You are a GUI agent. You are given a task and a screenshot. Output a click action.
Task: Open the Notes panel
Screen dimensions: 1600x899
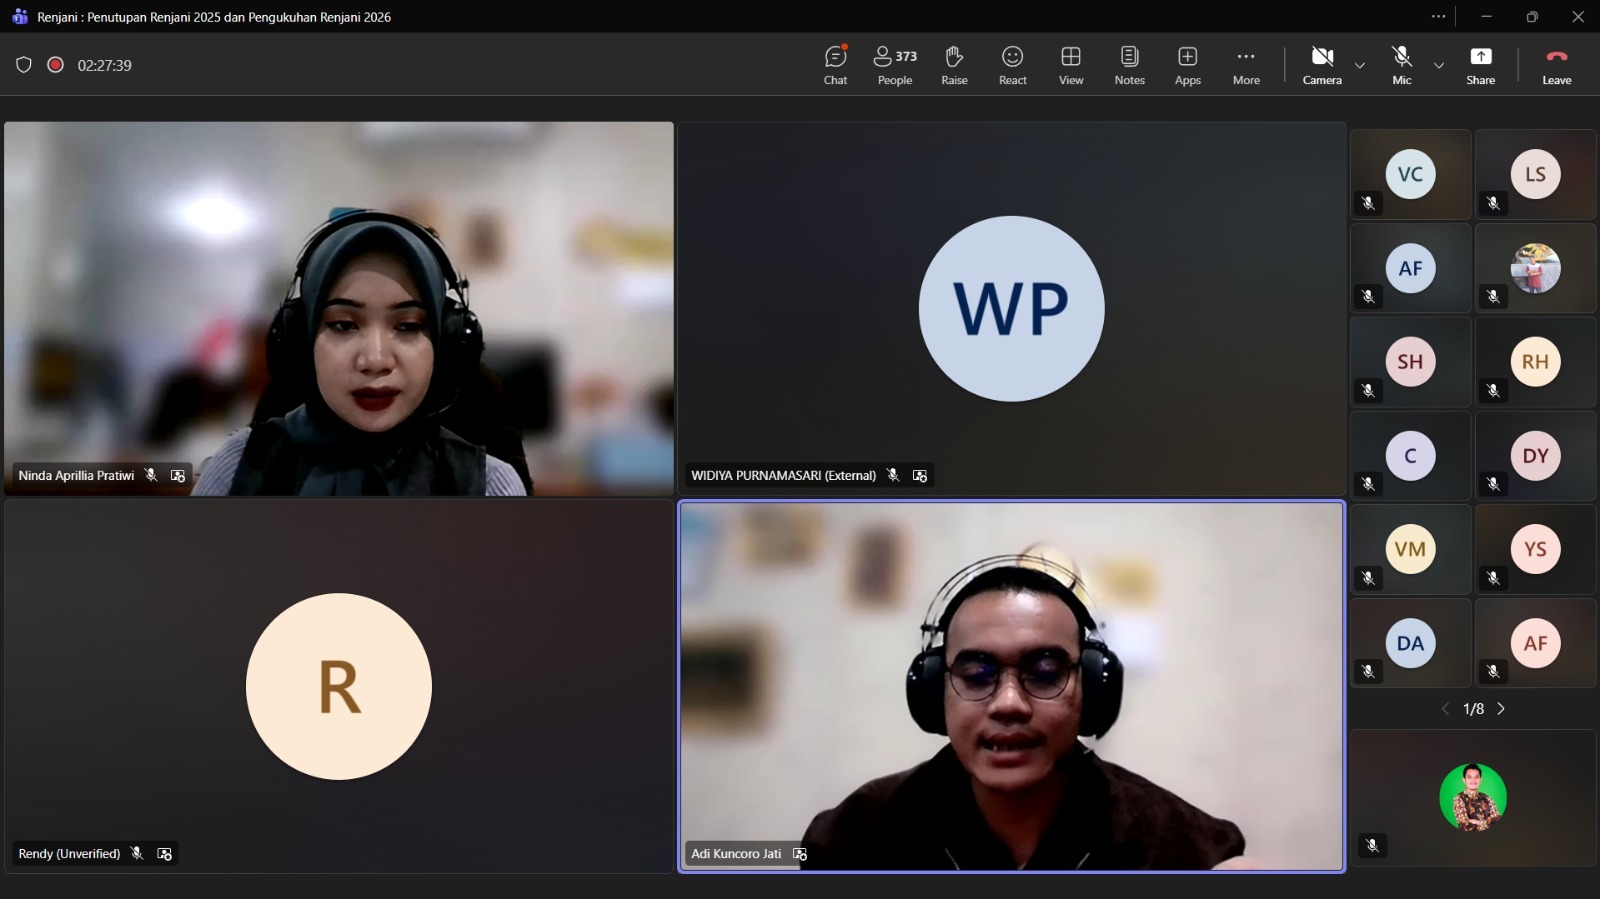pyautogui.click(x=1129, y=65)
